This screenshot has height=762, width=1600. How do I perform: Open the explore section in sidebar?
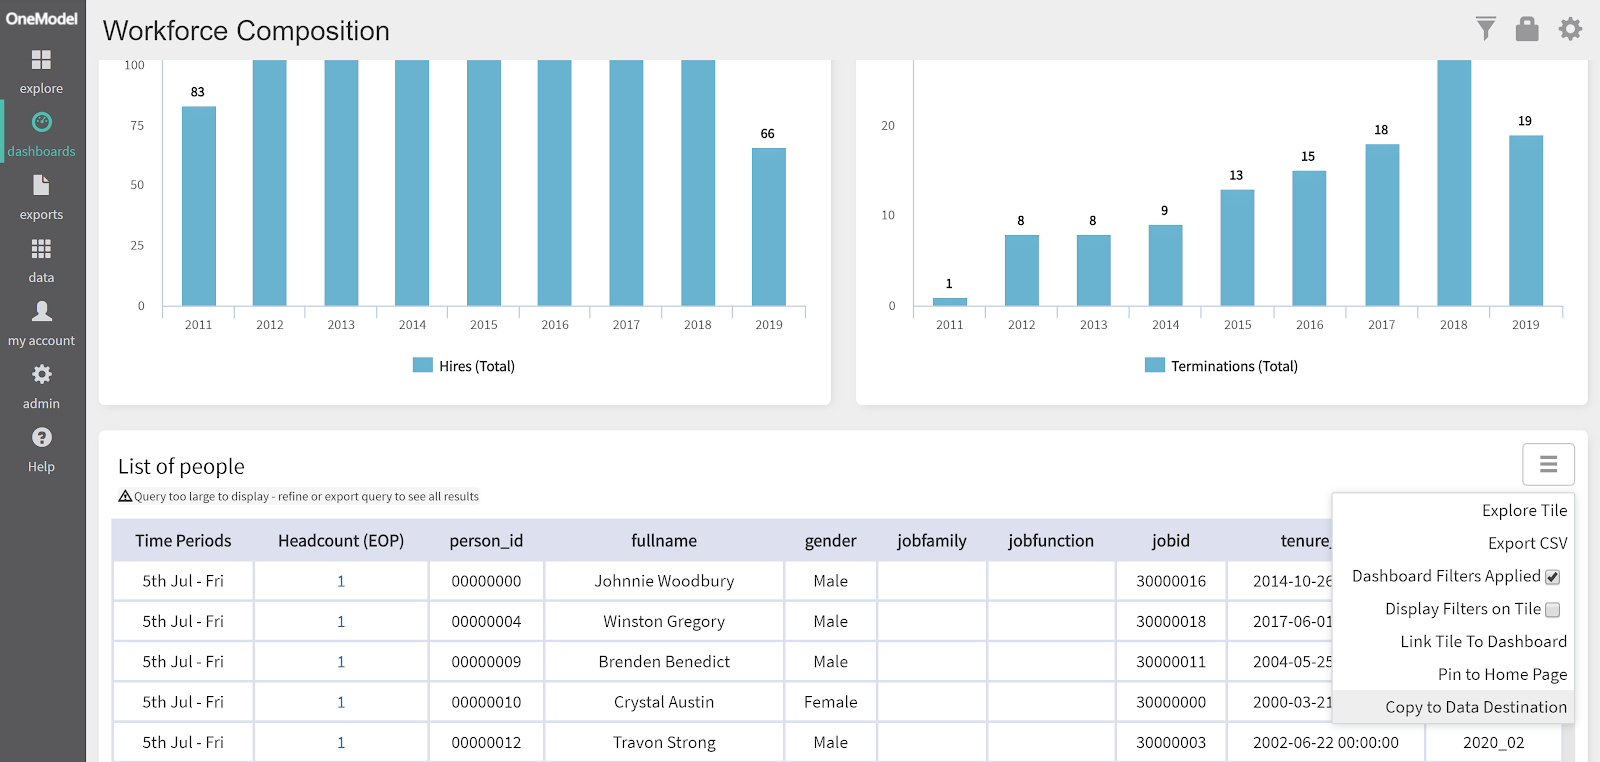[x=41, y=71]
